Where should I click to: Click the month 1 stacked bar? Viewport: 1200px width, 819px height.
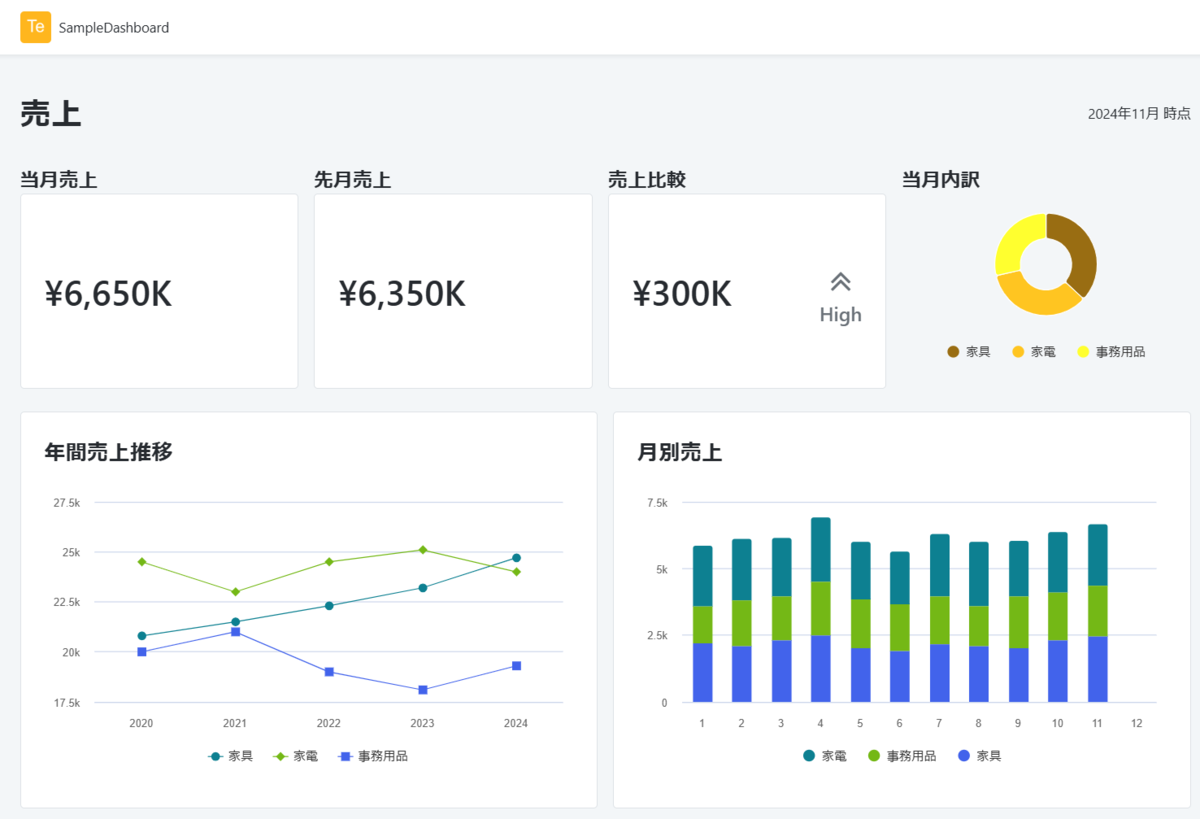click(x=703, y=624)
